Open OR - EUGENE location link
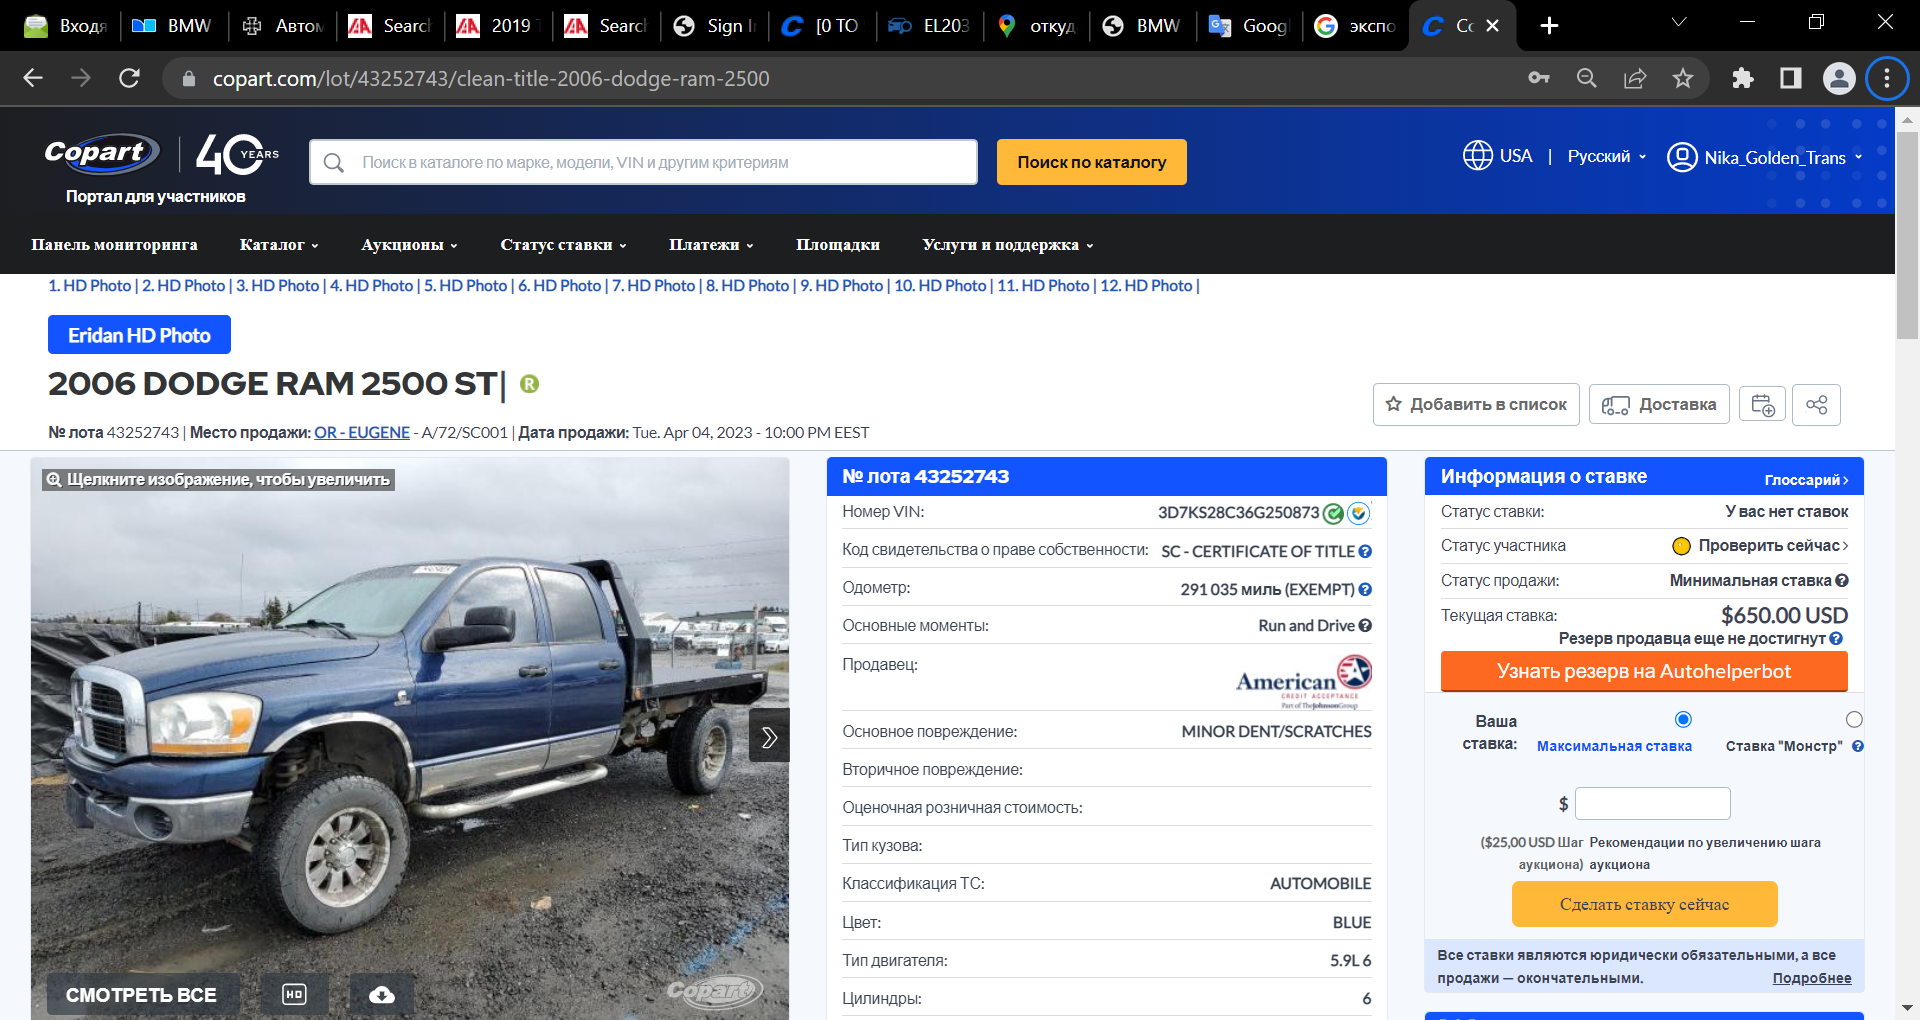The image size is (1920, 1020). click(362, 432)
